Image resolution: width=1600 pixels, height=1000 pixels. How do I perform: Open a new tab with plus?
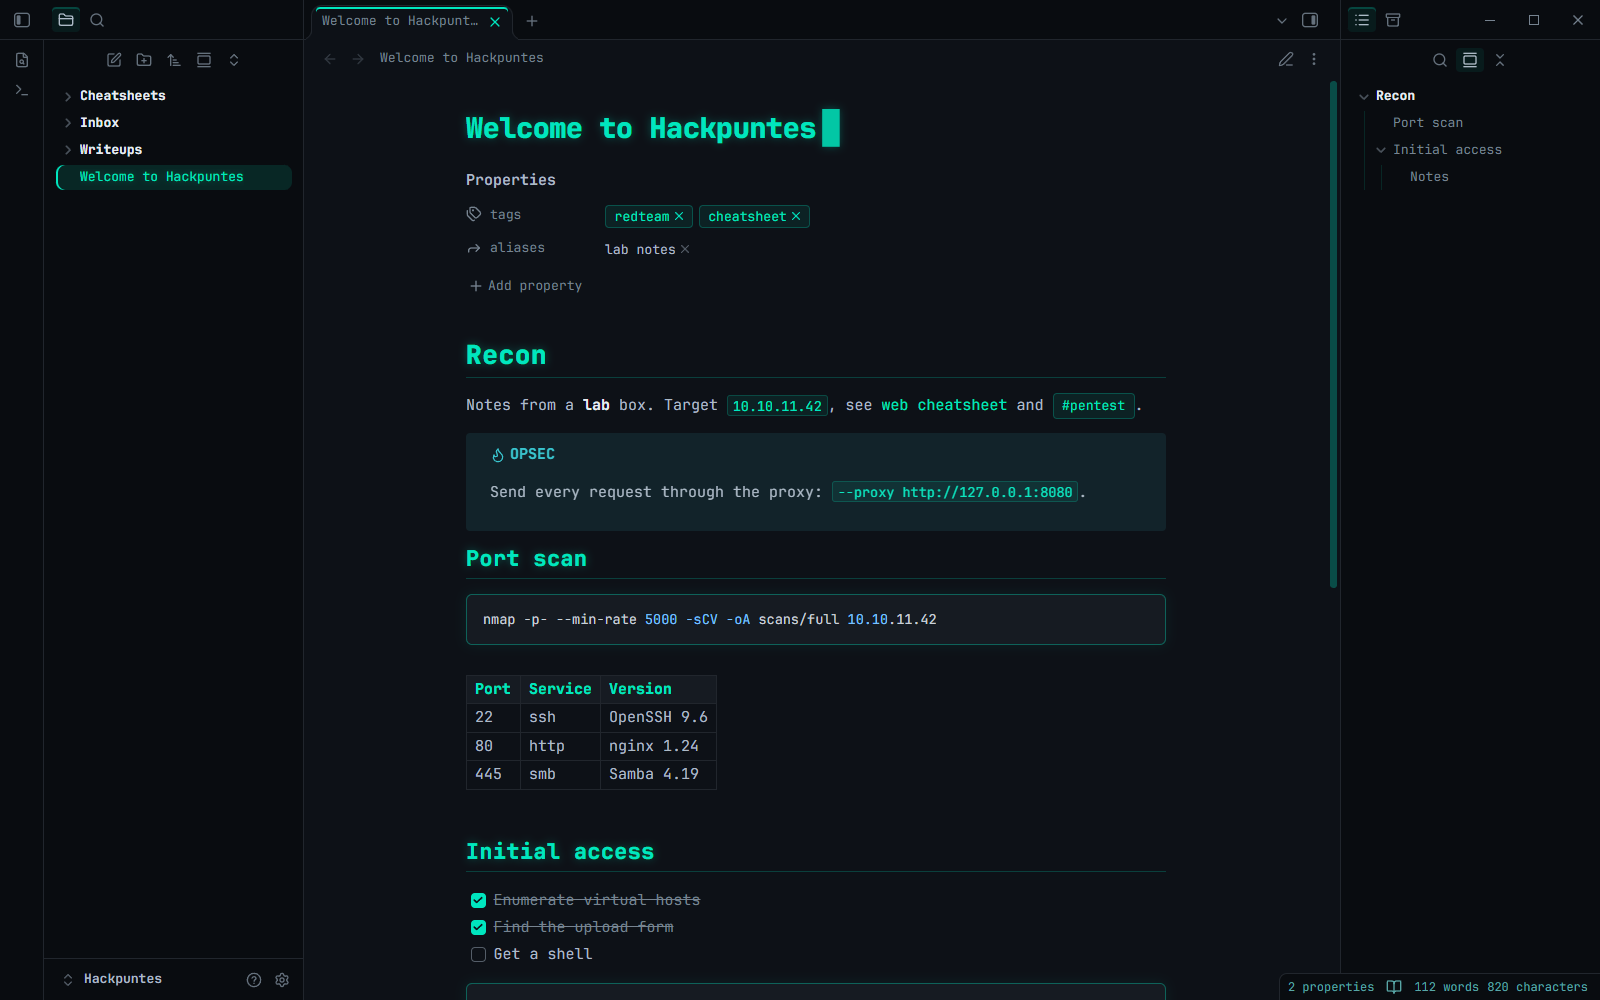click(x=532, y=21)
